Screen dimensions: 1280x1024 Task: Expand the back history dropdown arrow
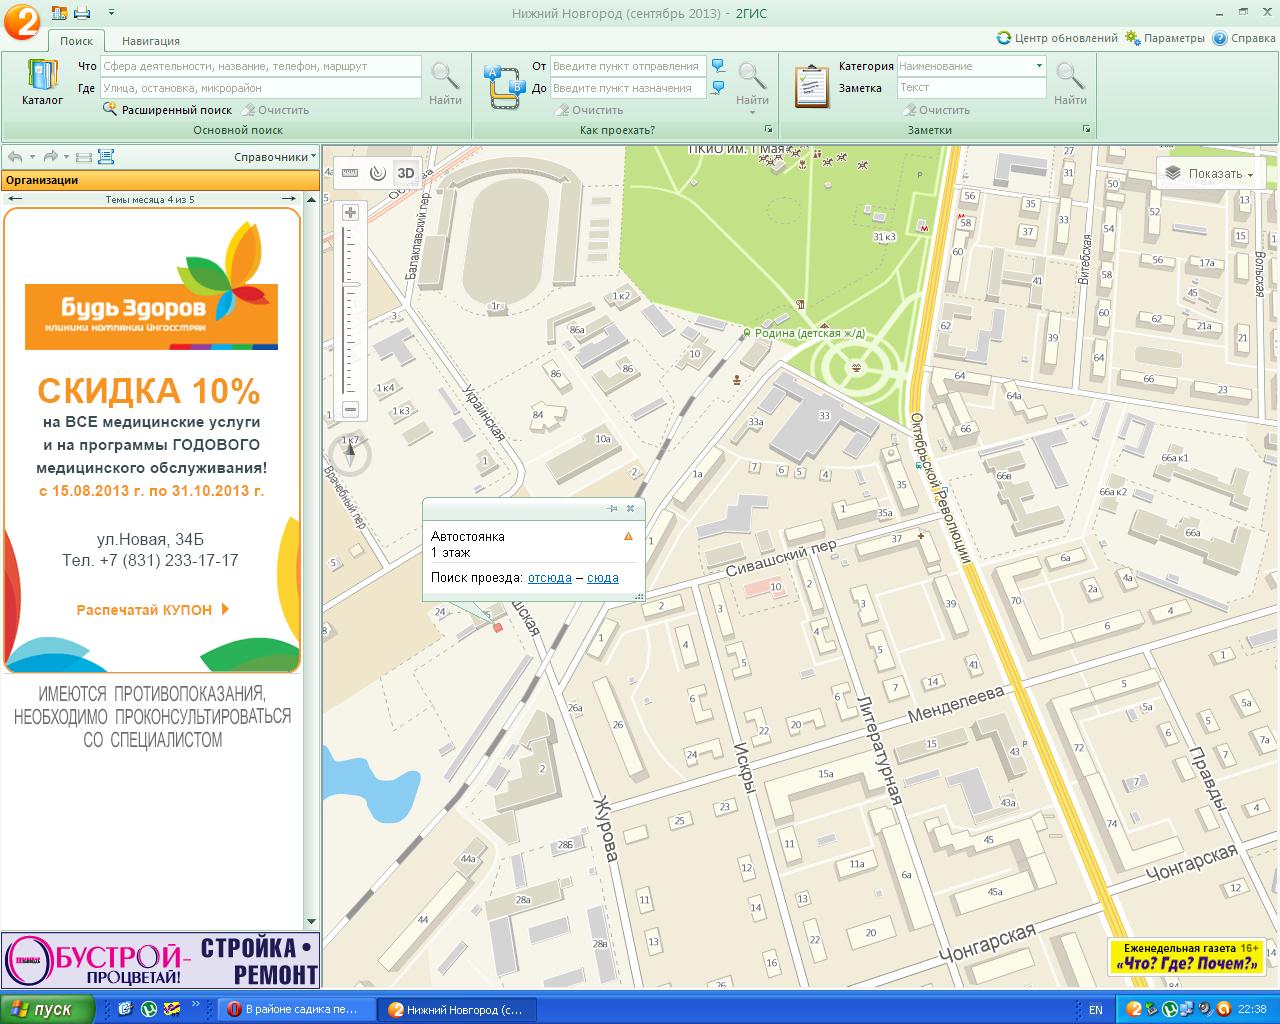click(32, 157)
